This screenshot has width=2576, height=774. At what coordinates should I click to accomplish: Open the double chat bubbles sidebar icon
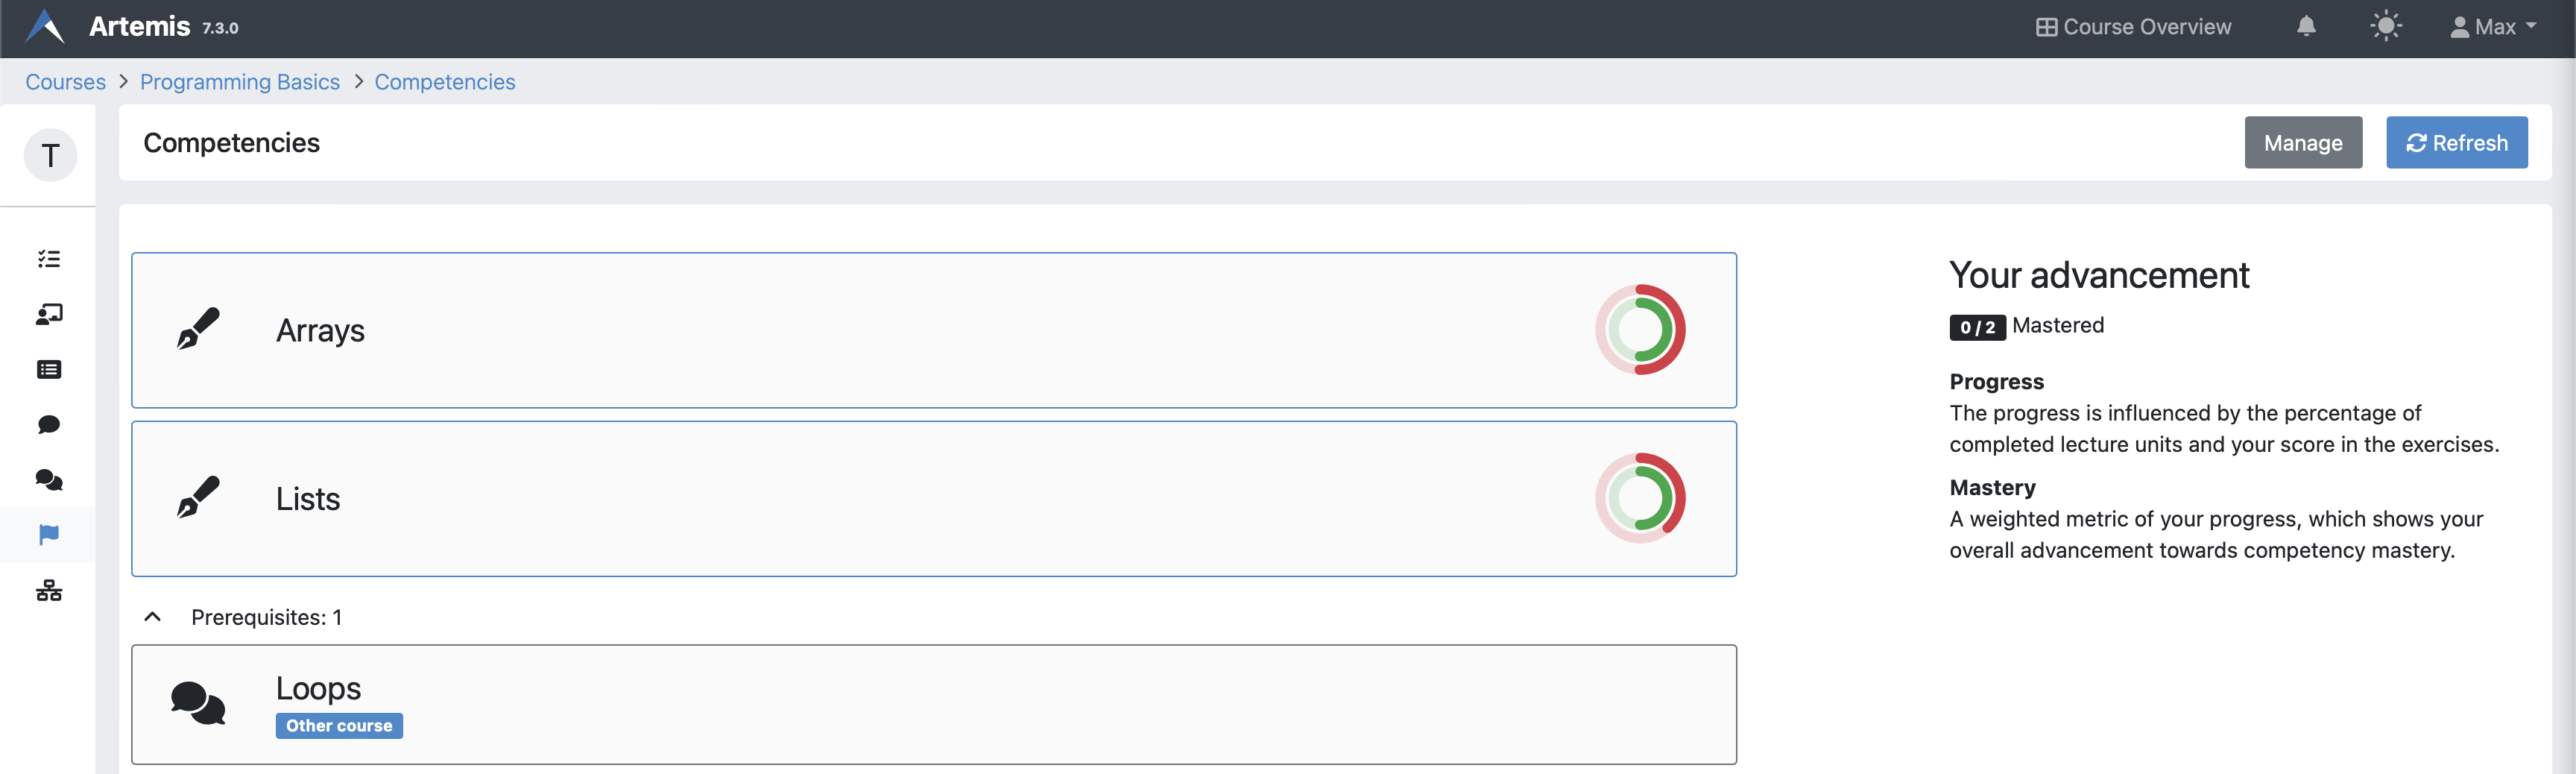49,480
